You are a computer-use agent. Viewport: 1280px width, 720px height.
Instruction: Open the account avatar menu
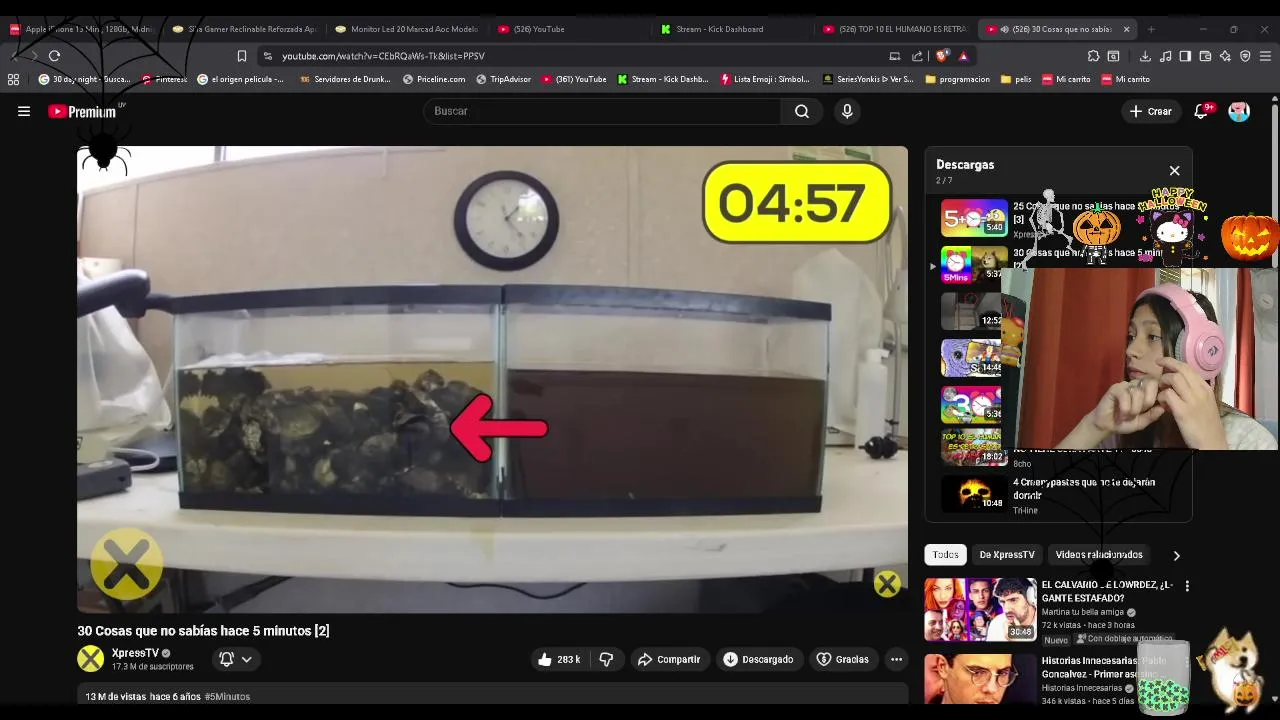[1239, 111]
